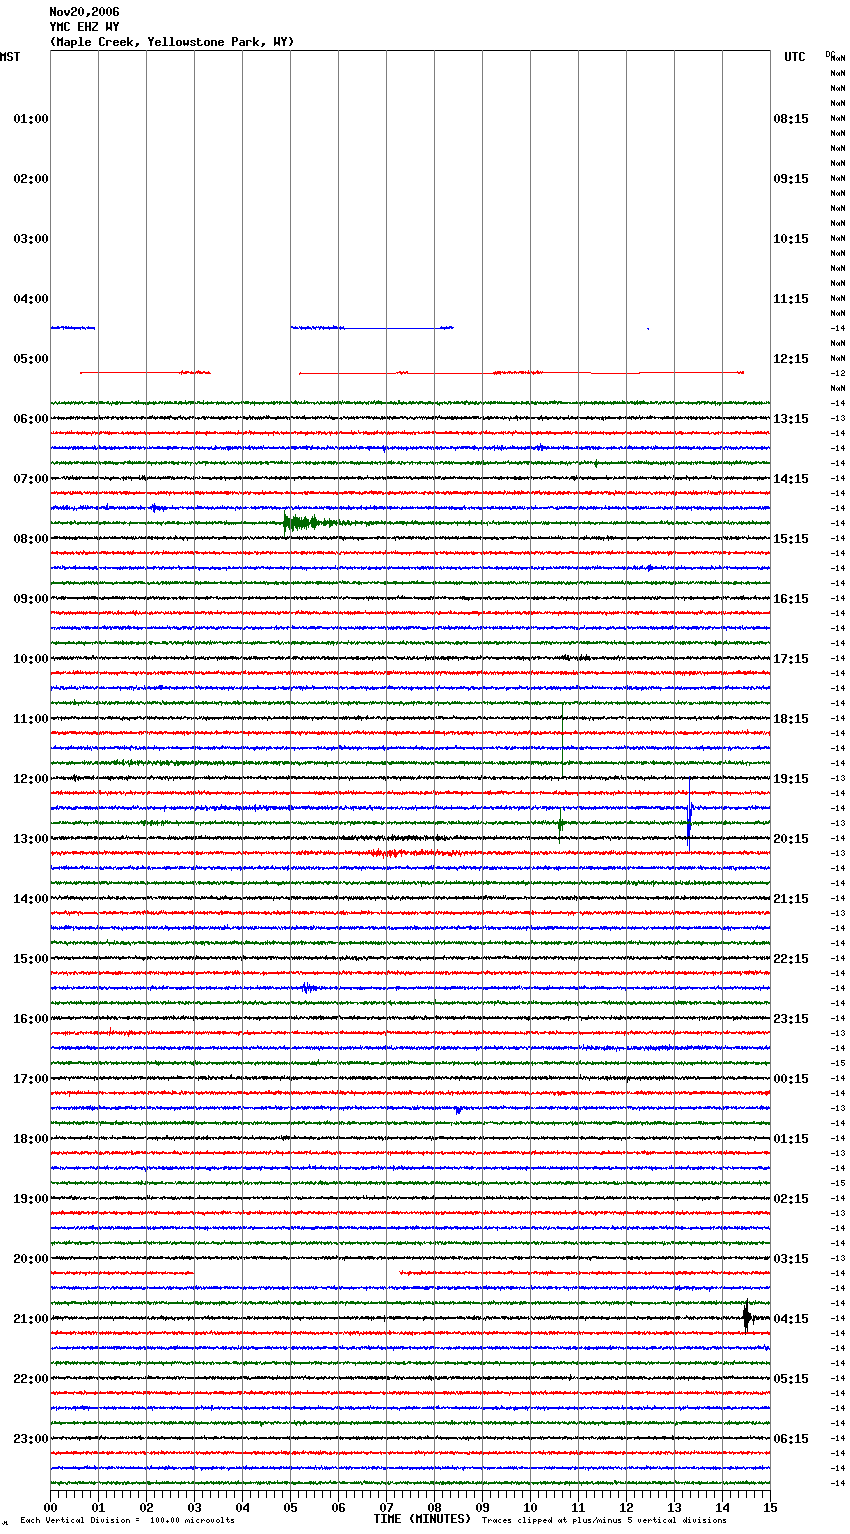Screen dimensions: 850x1534
Task: Select the 04:00 MST row label
Action: 31,299
